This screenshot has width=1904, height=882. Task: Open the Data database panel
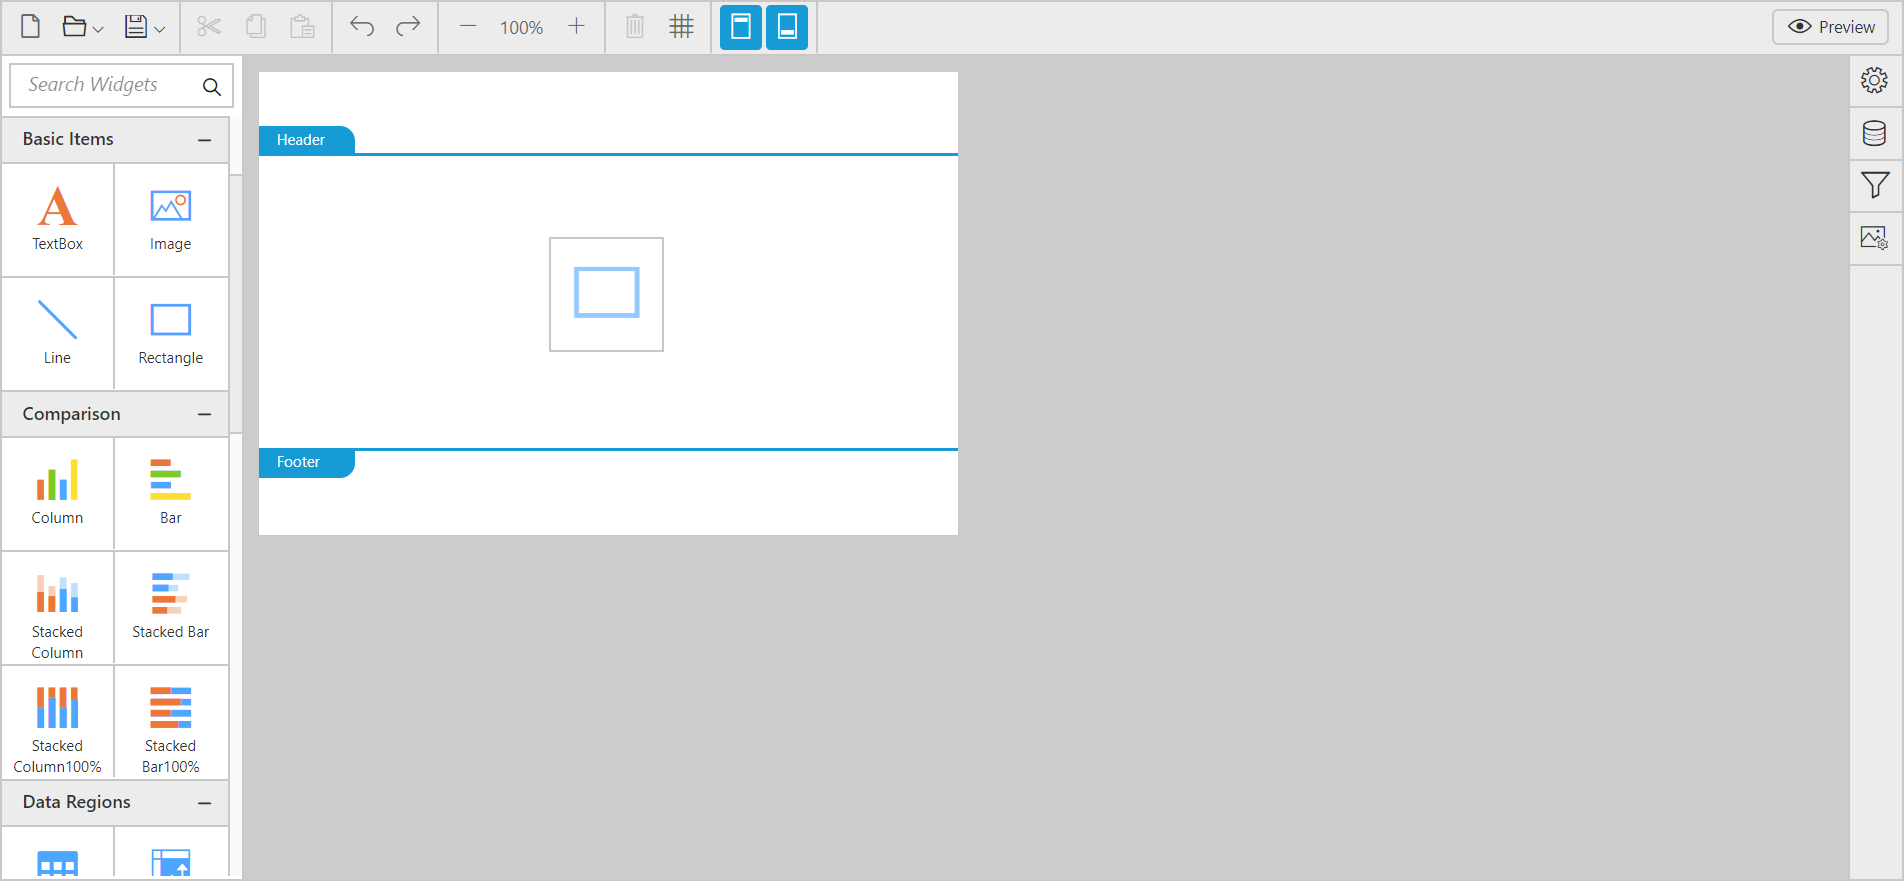point(1875,133)
